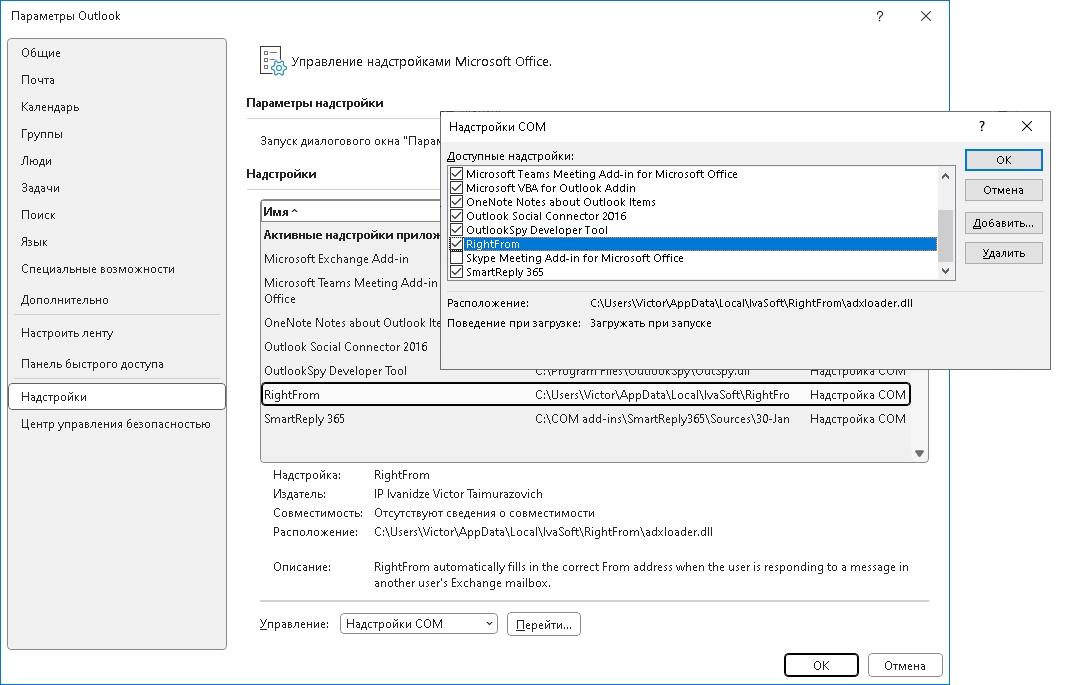Select 'OneNote Notes about Outlook' table row
This screenshot has width=1065, height=685.
[x=351, y=323]
